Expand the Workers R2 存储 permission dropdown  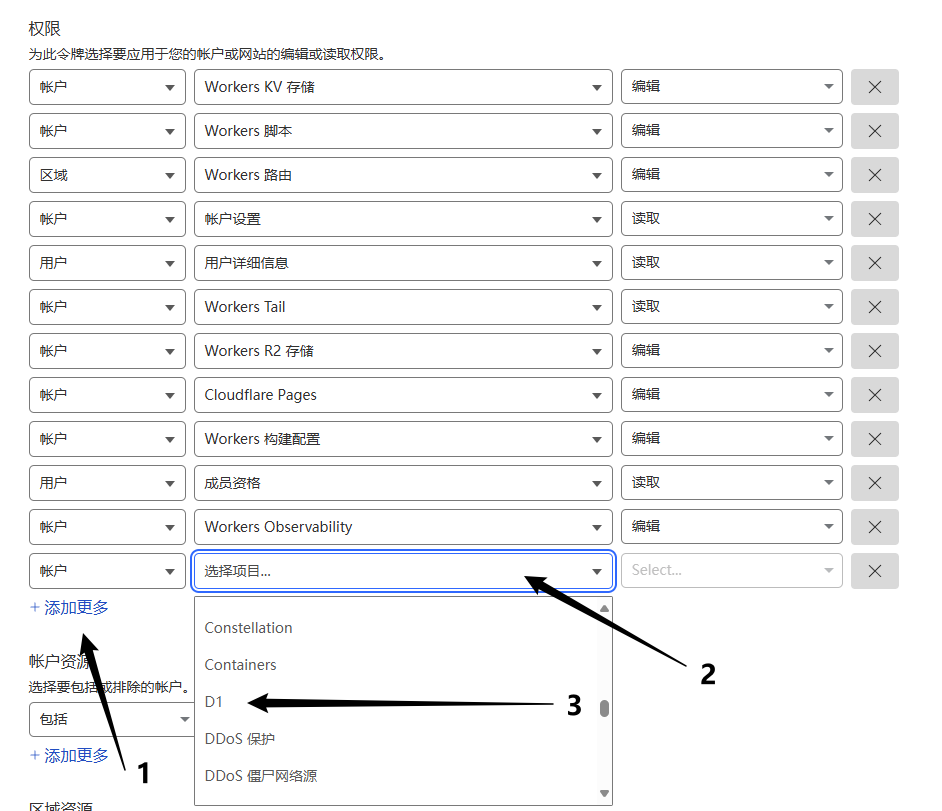(x=403, y=351)
